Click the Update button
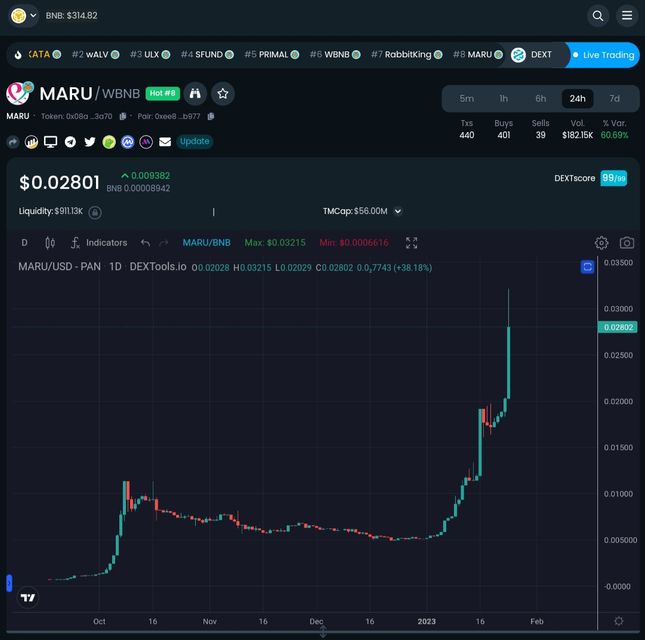 tap(195, 141)
